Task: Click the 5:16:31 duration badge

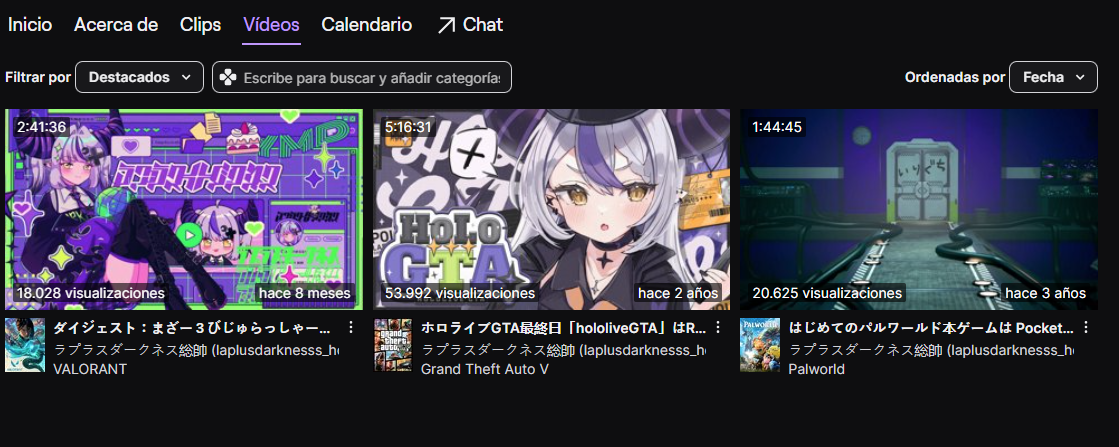Action: click(409, 127)
